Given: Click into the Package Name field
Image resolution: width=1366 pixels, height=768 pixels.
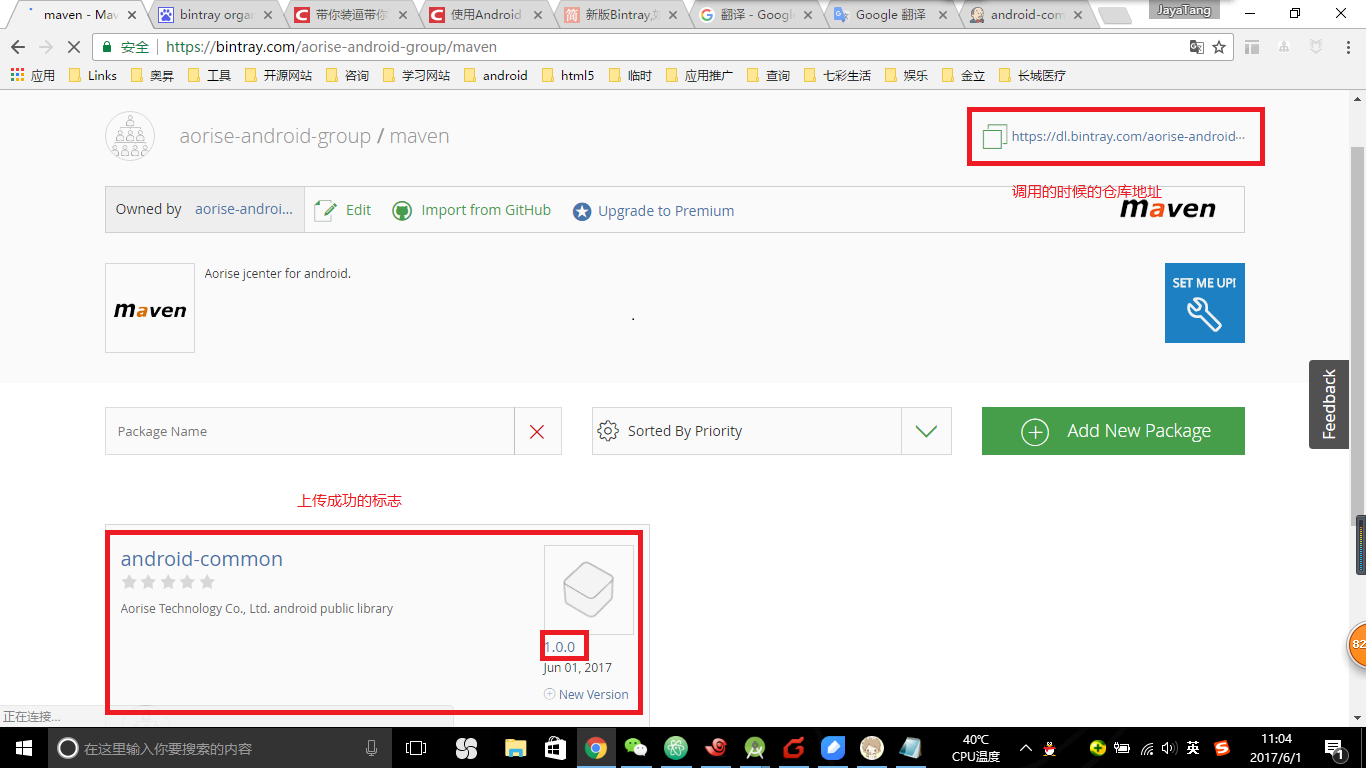Looking at the screenshot, I should [x=310, y=431].
